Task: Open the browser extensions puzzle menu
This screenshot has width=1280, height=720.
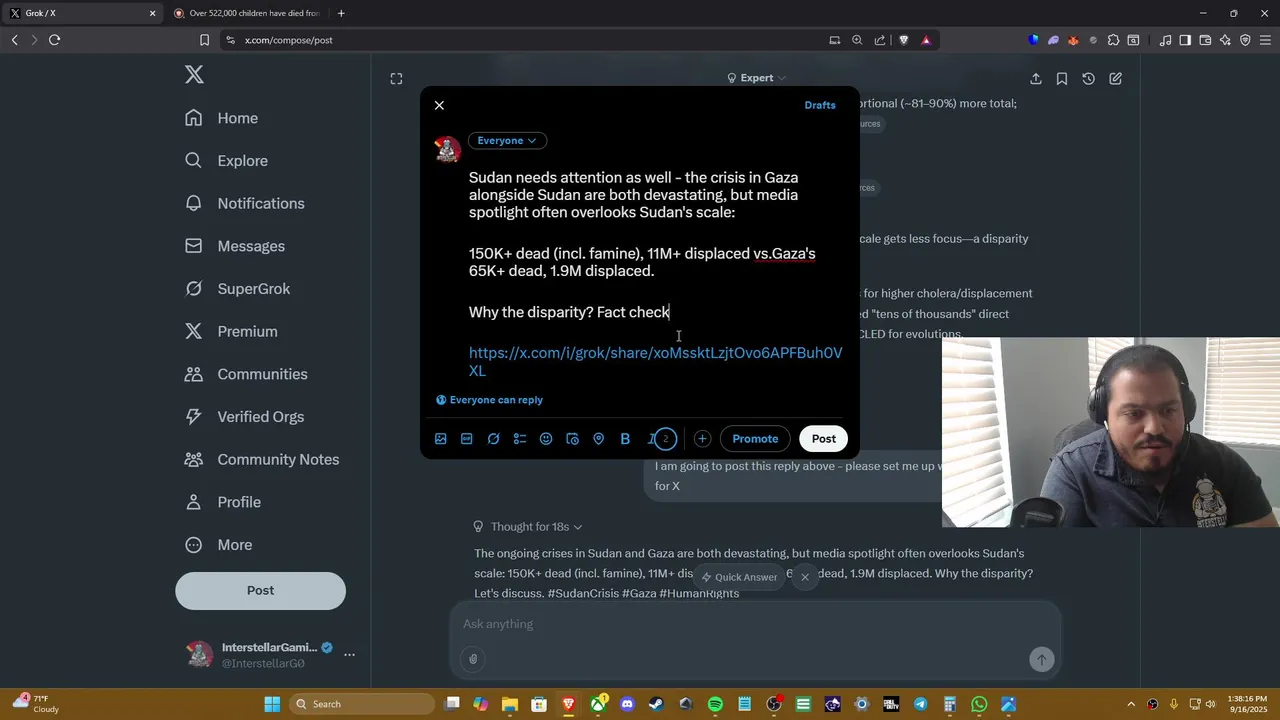Action: [1113, 40]
